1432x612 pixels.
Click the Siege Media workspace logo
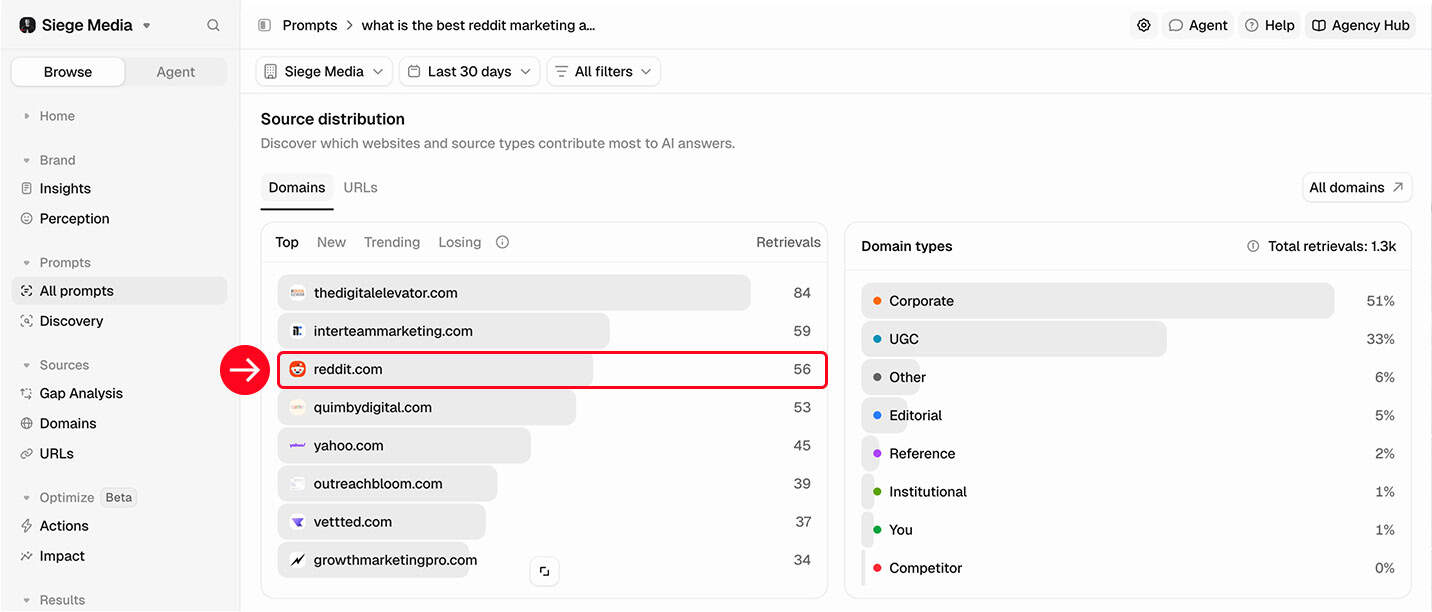click(x=27, y=25)
